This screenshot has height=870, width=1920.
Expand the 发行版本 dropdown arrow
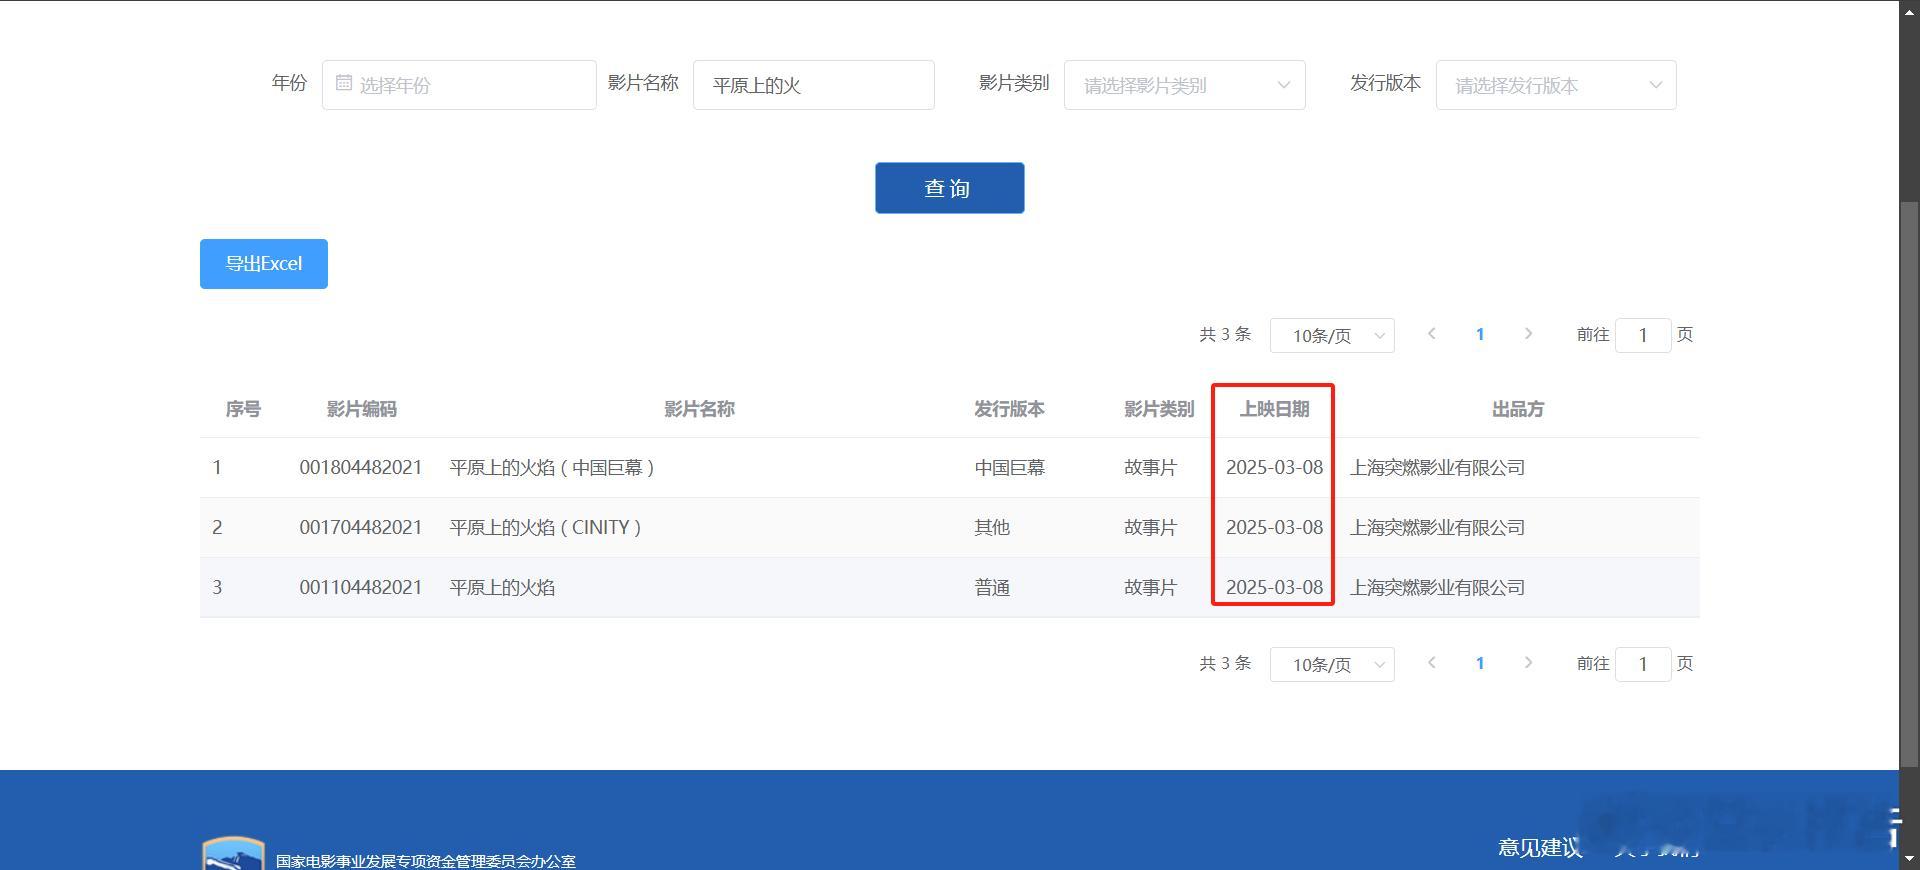click(1656, 85)
